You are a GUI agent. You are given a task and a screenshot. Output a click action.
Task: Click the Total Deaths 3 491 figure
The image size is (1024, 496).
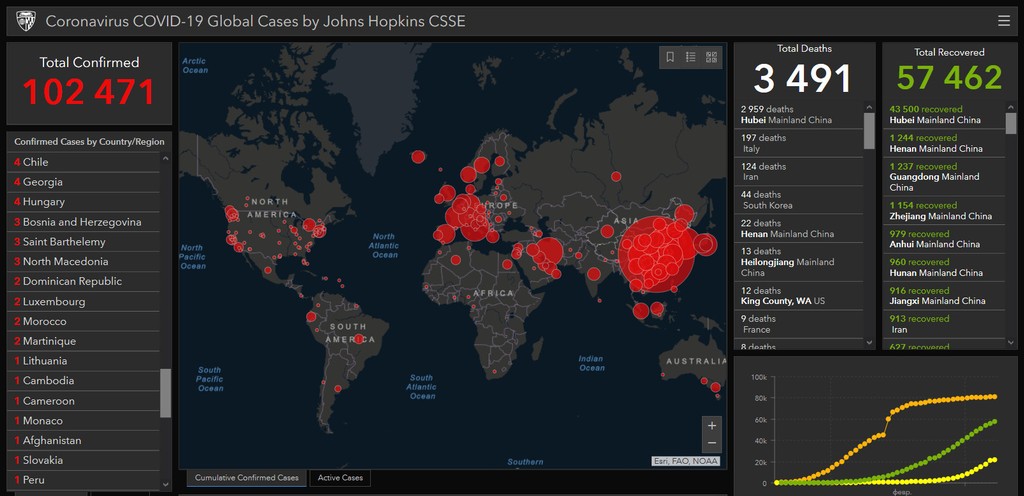pos(803,78)
